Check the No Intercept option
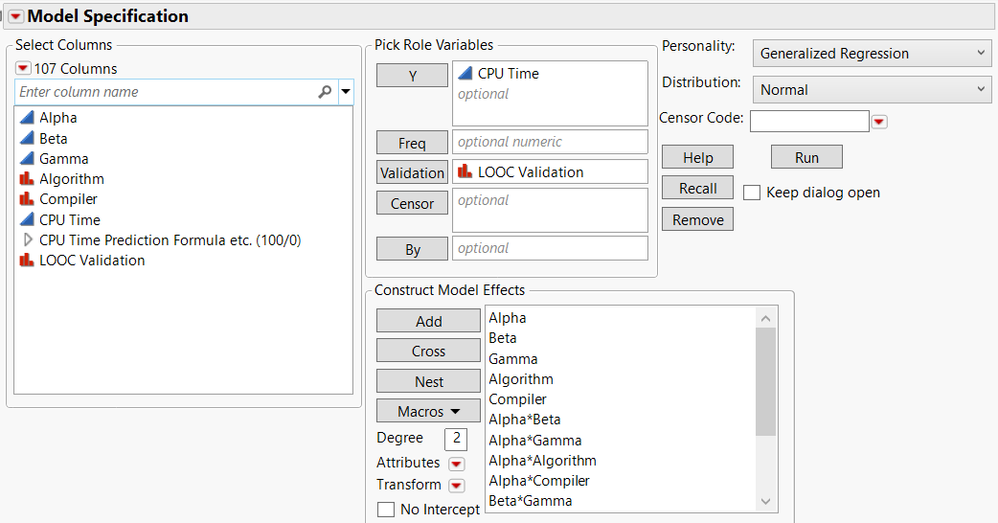Viewport: 998px width, 523px height. 386,510
